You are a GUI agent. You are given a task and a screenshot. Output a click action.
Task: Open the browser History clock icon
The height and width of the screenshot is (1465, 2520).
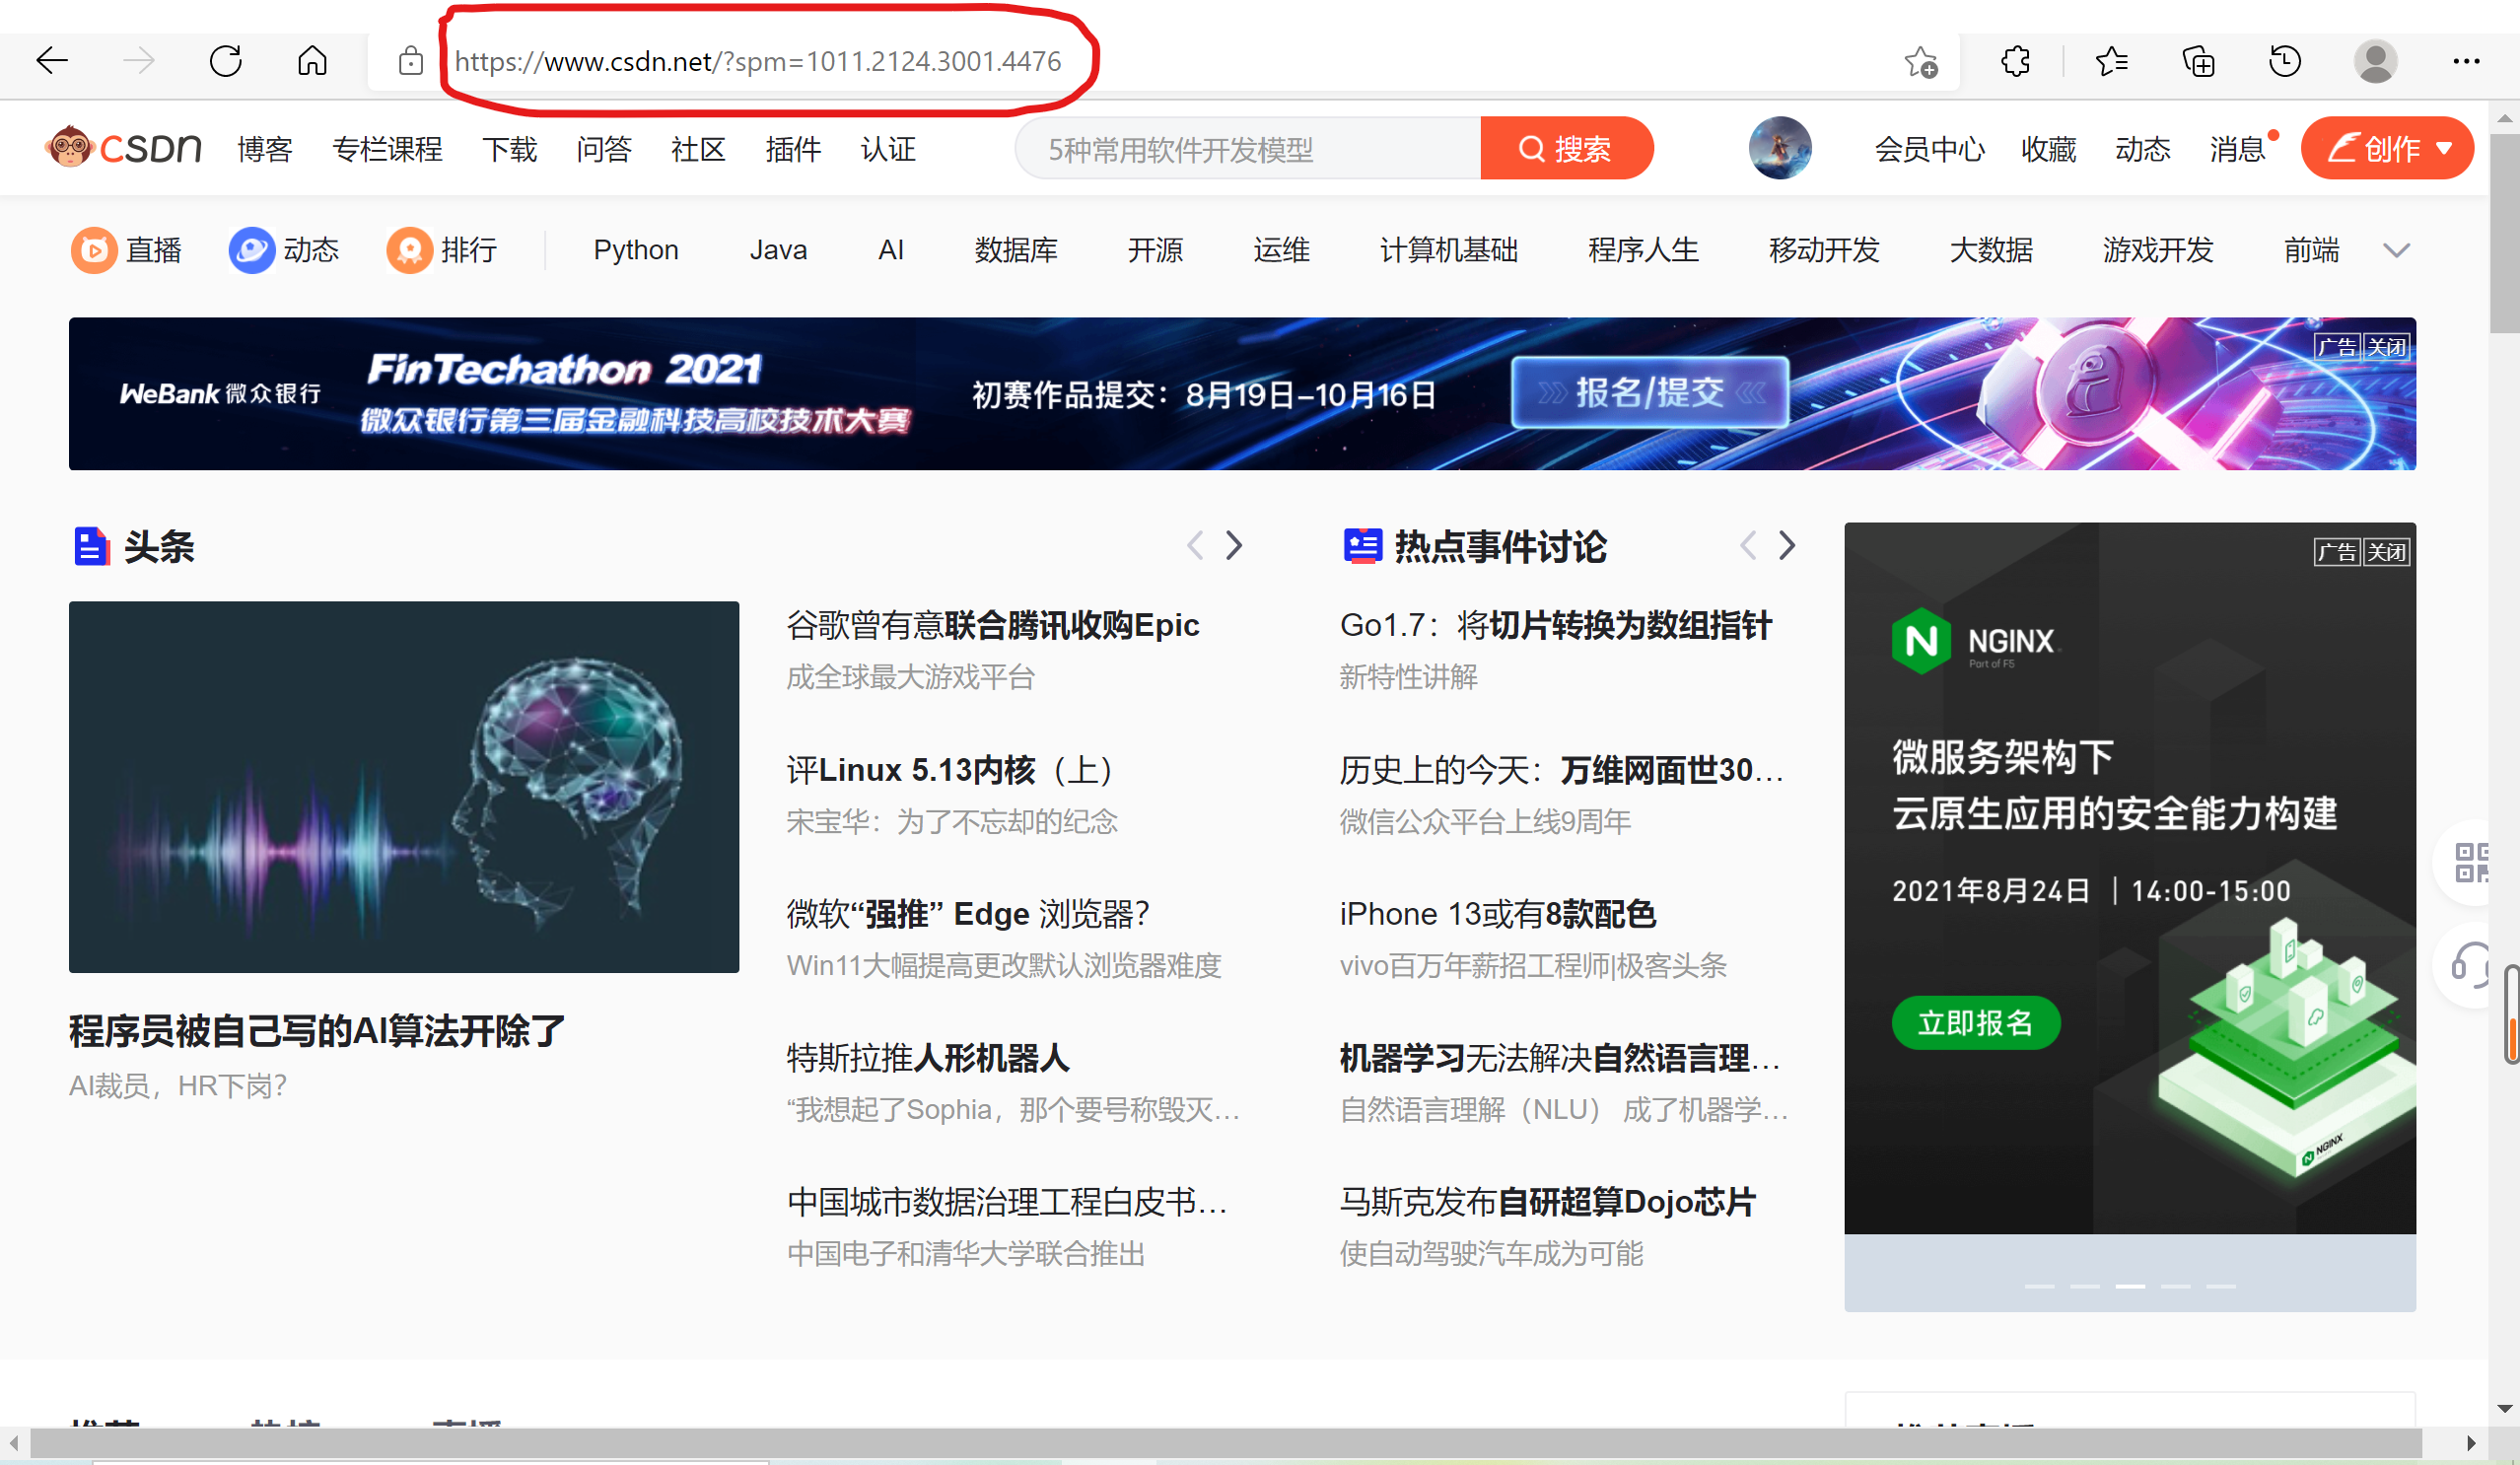2285,62
